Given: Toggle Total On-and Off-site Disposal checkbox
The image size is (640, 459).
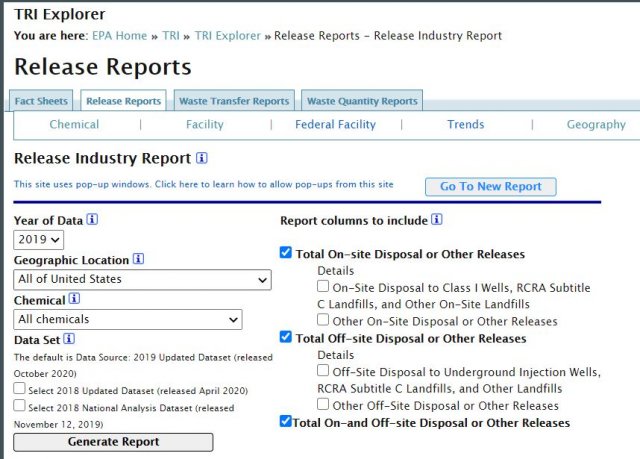Looking at the screenshot, I should click(286, 422).
